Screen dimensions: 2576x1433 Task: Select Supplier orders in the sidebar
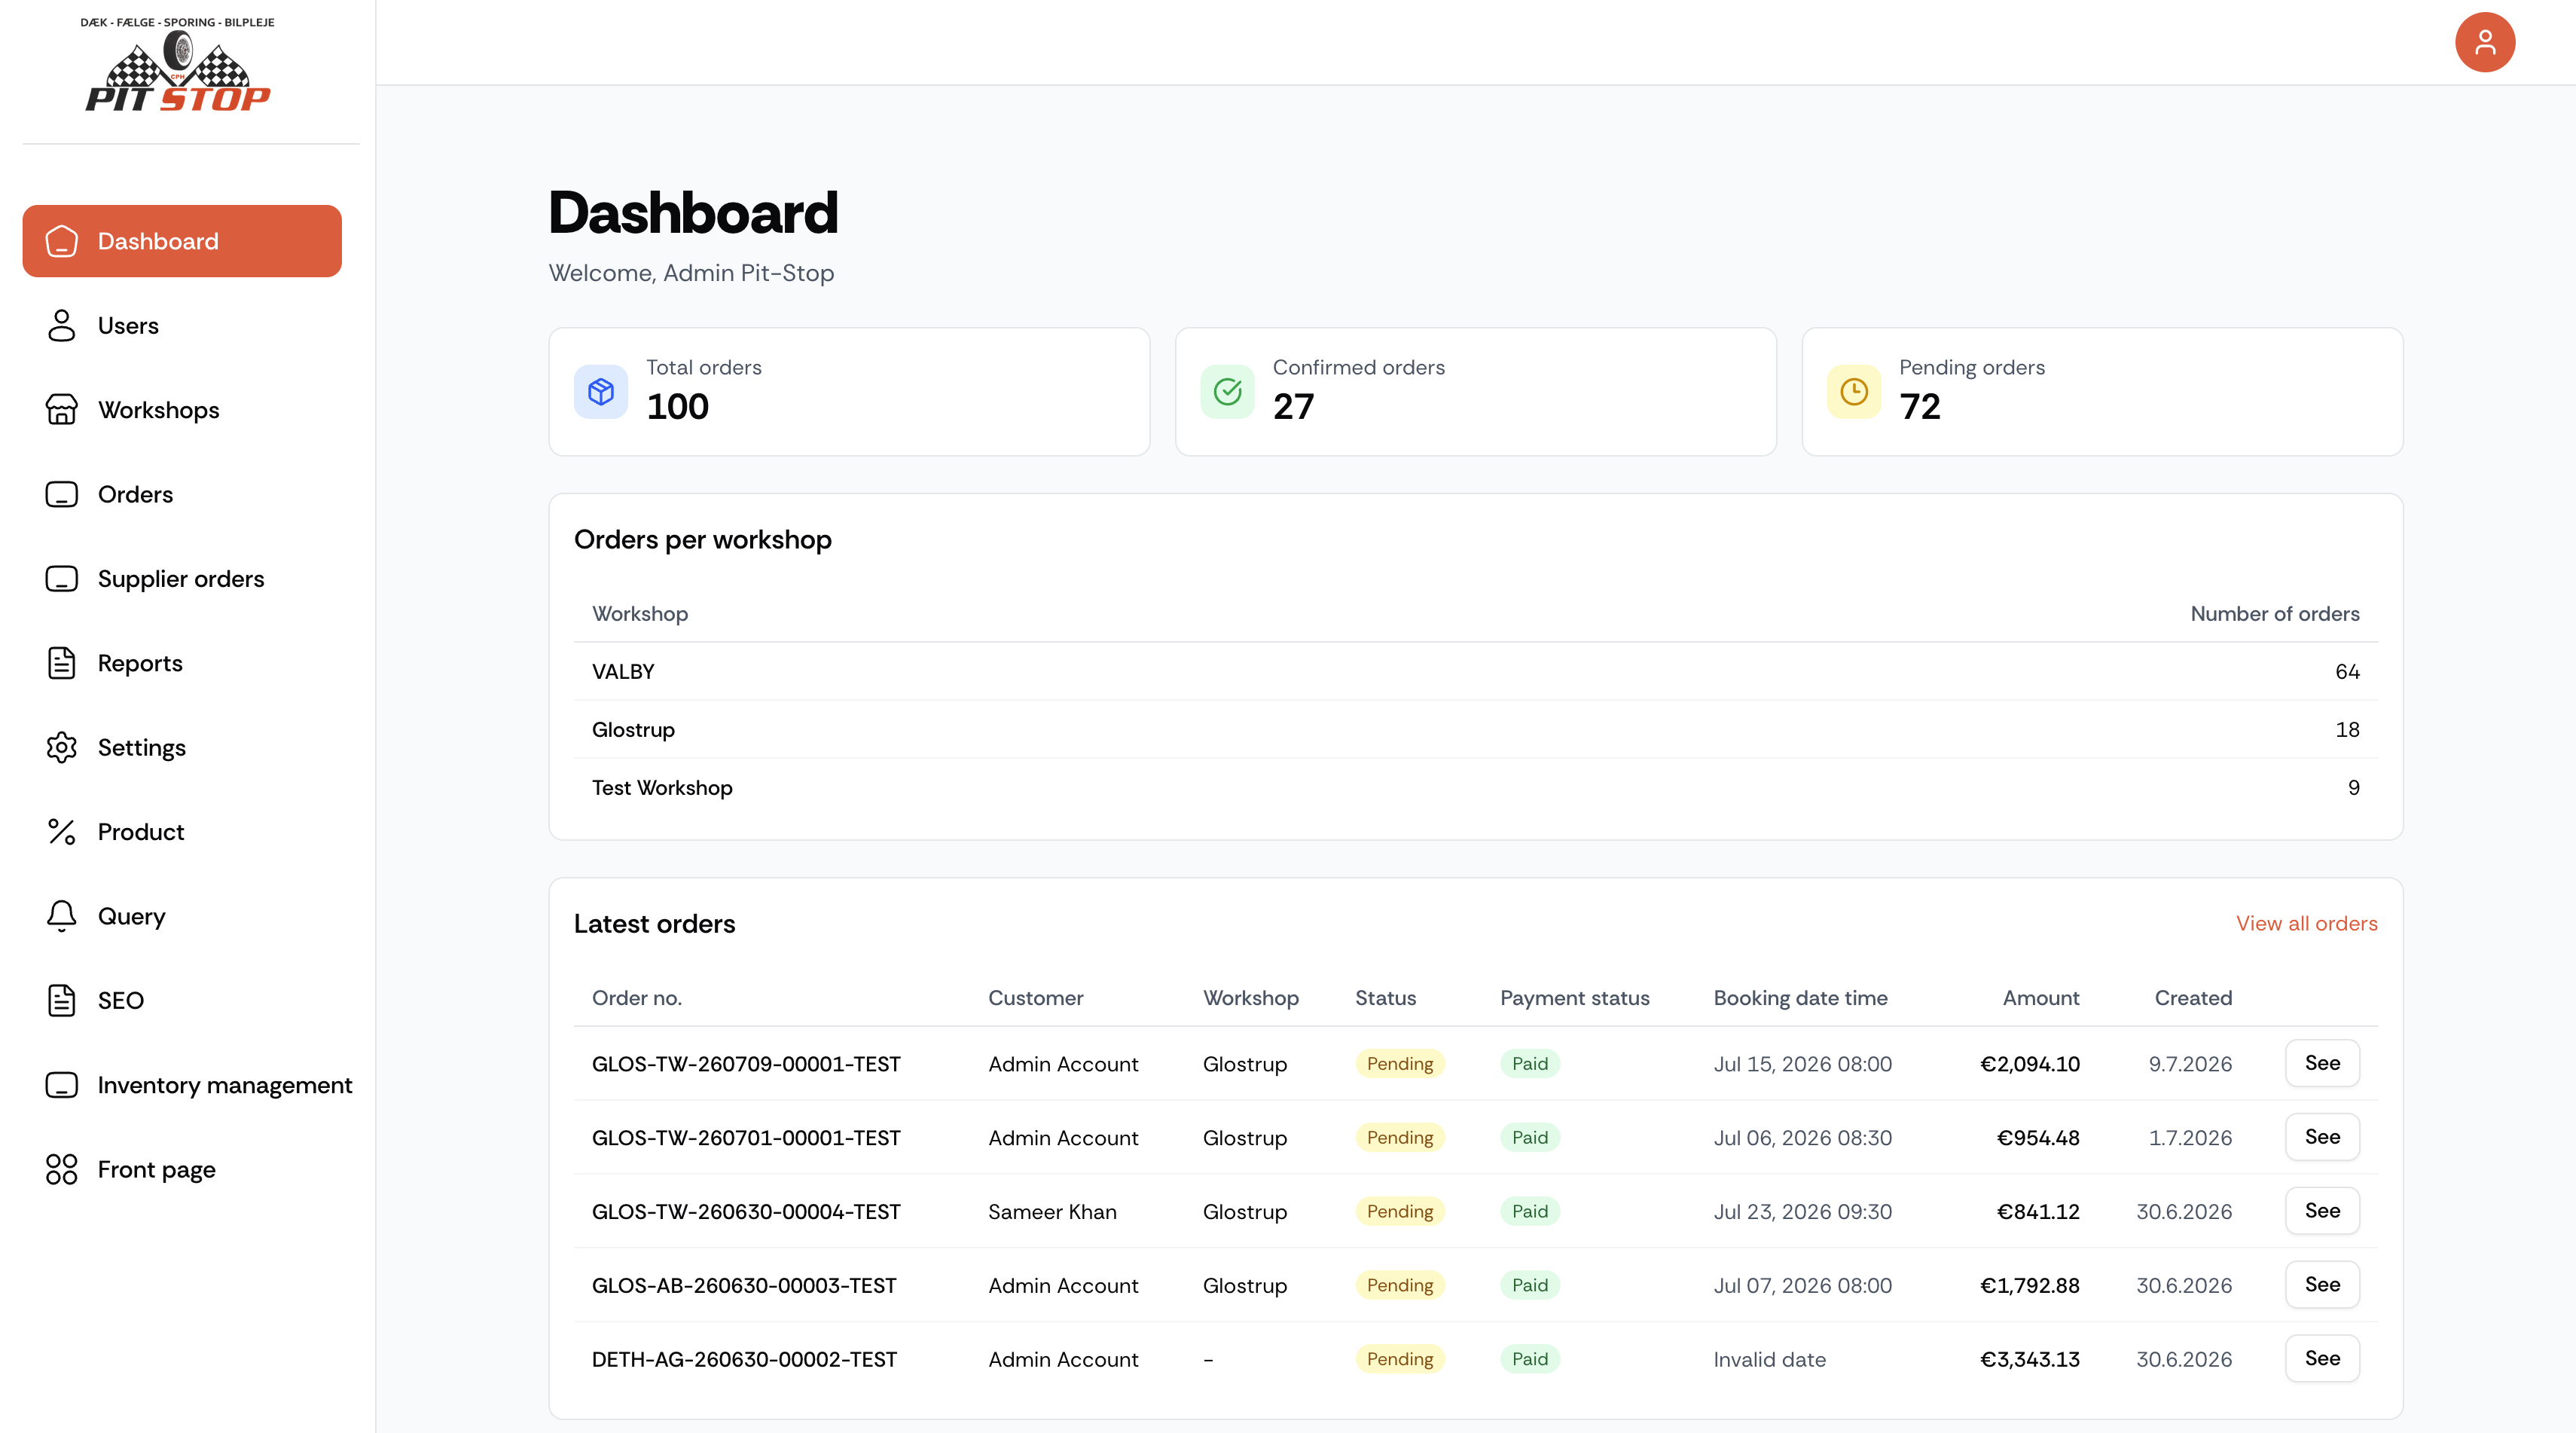pos(182,579)
